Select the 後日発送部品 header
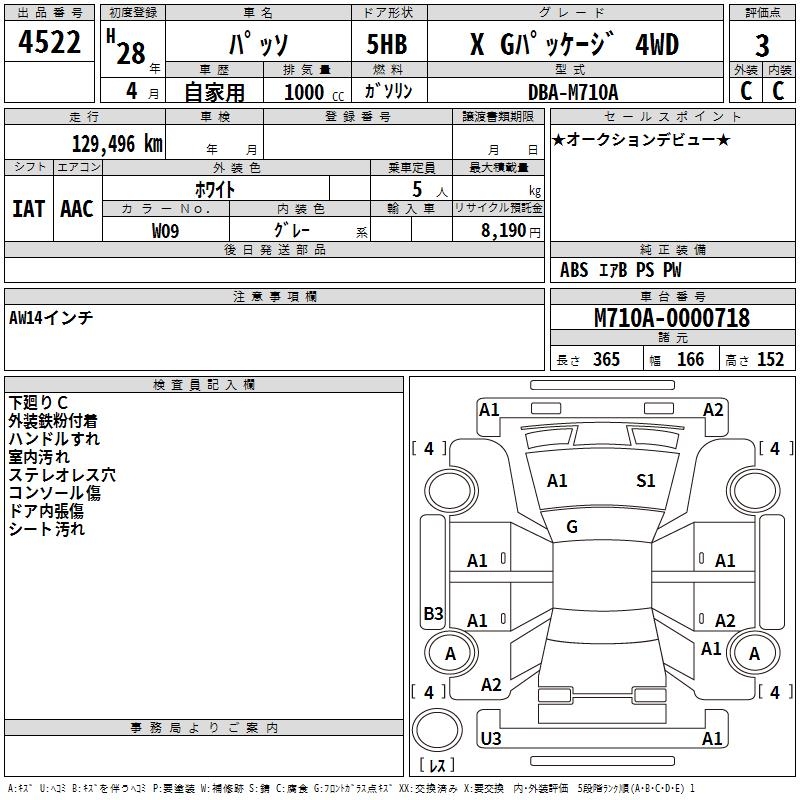800x800 pixels. pos(274,249)
